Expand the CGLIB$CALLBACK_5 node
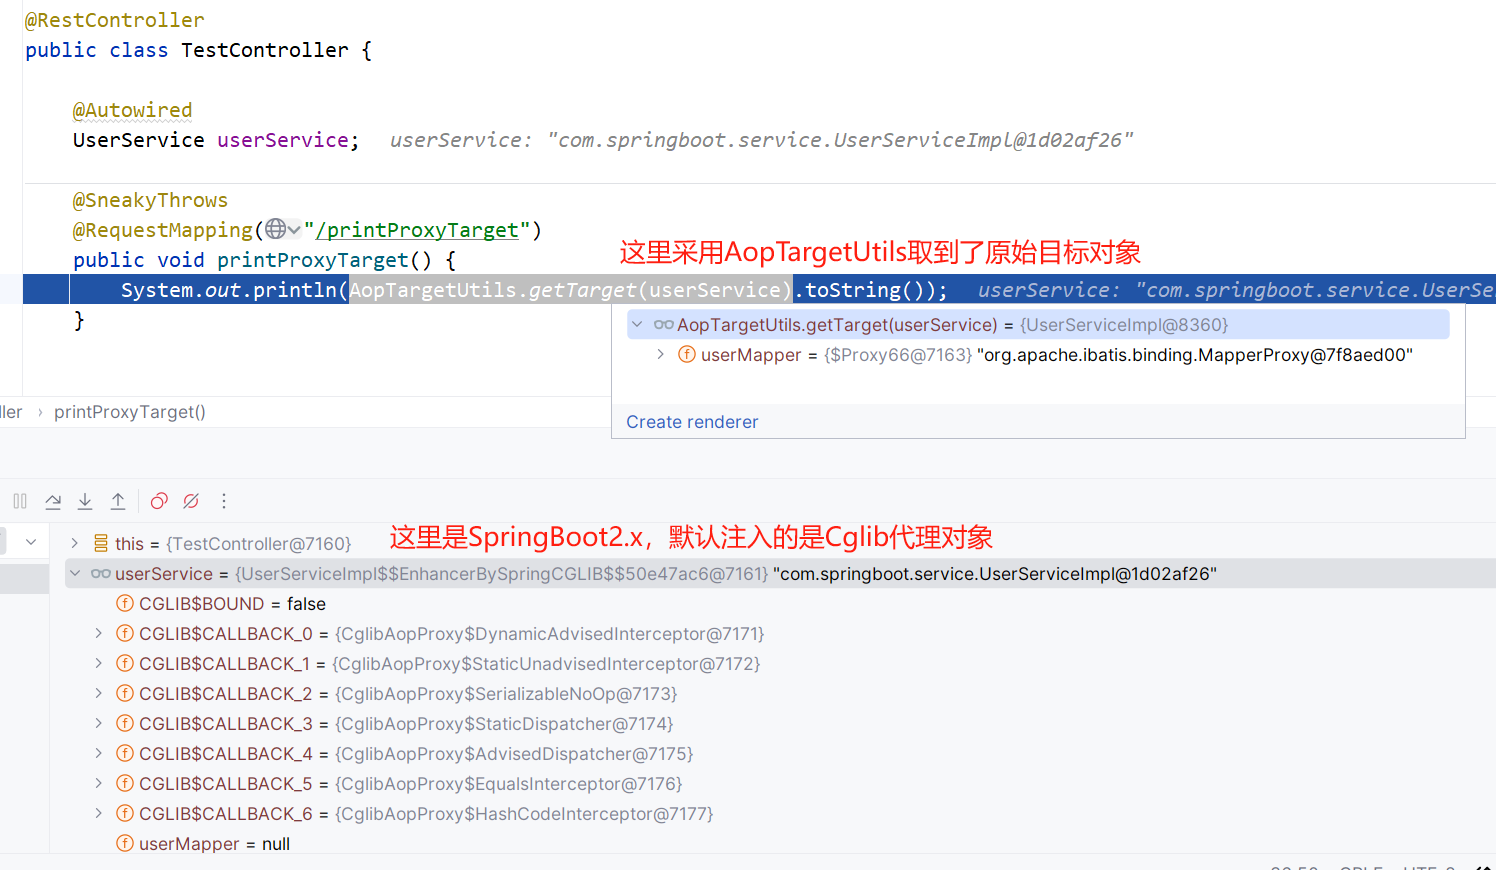 tap(98, 783)
